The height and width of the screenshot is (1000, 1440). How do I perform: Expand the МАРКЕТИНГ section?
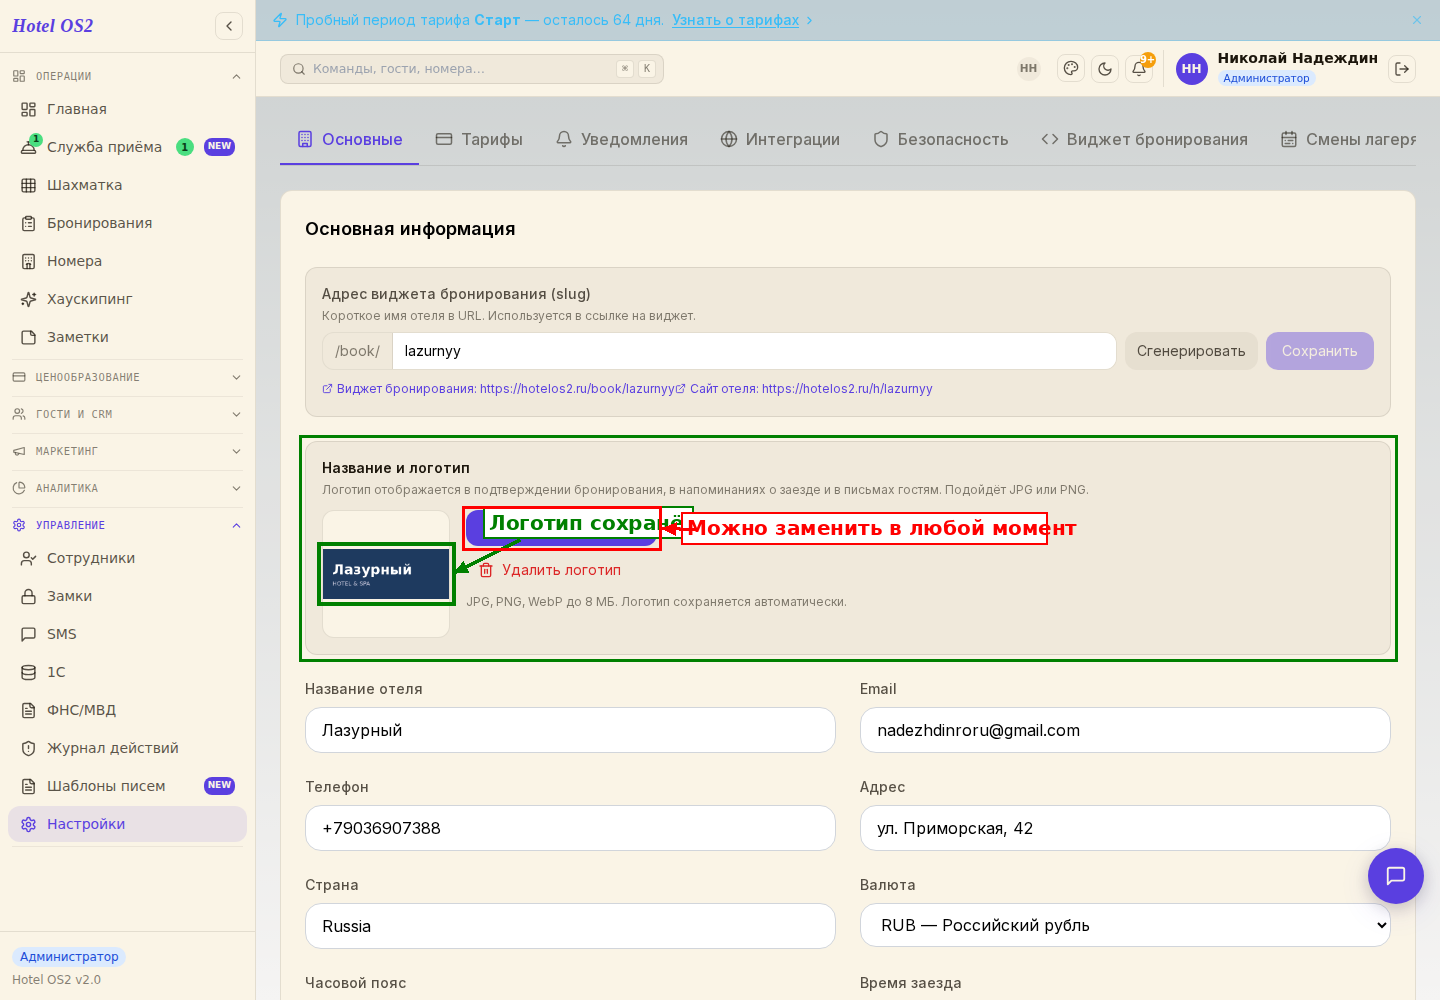coord(127,451)
